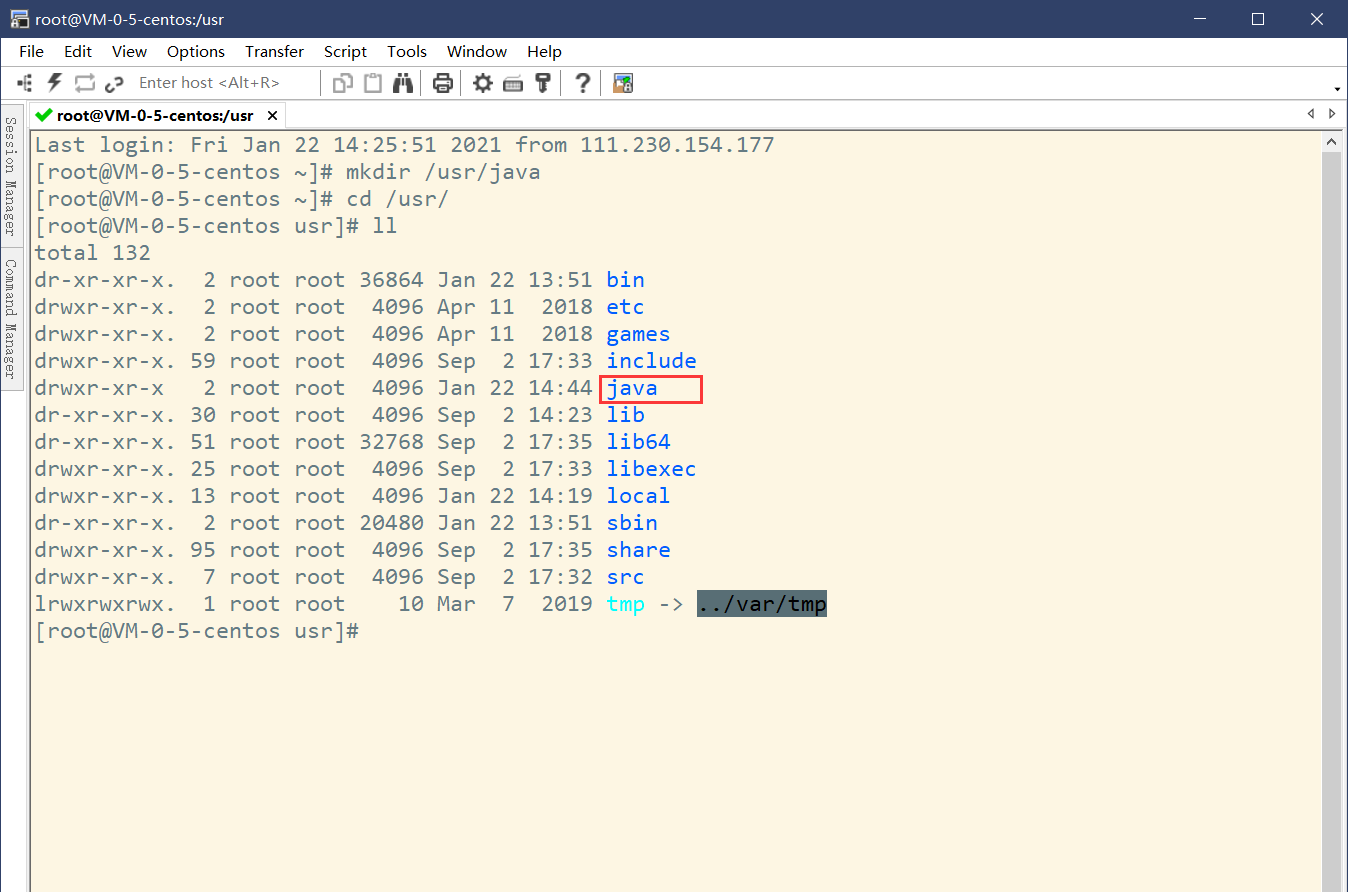Open the View menu
The height and width of the screenshot is (892, 1348).
[x=129, y=51]
